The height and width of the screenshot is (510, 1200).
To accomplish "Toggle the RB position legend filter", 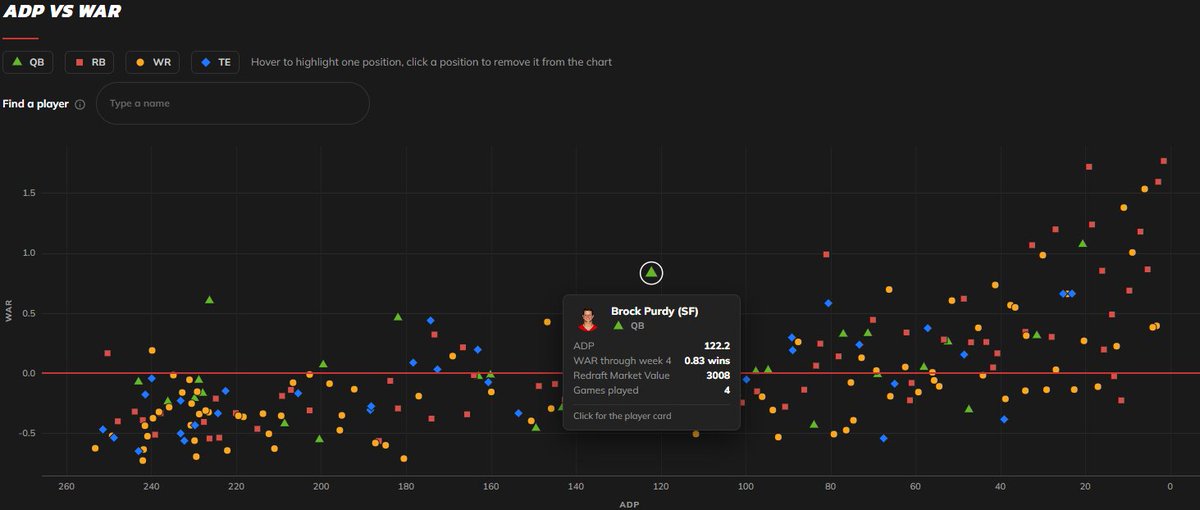I will (90, 62).
